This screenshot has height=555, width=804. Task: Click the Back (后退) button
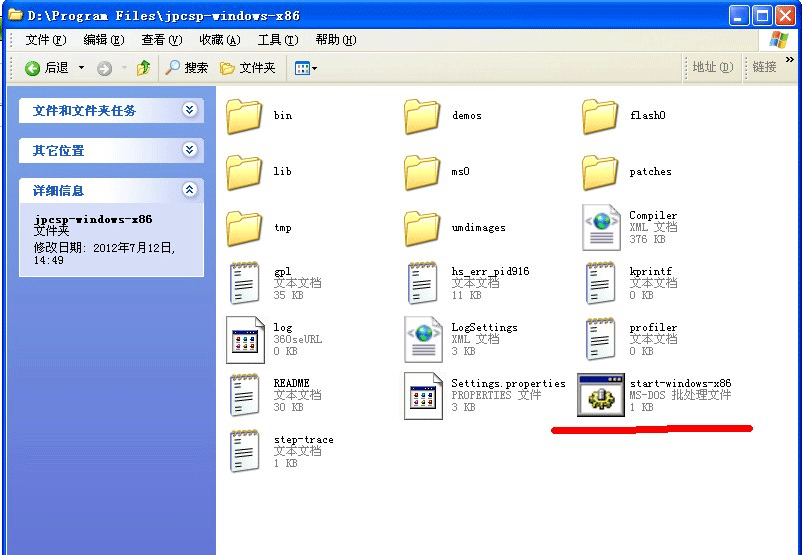click(46, 68)
